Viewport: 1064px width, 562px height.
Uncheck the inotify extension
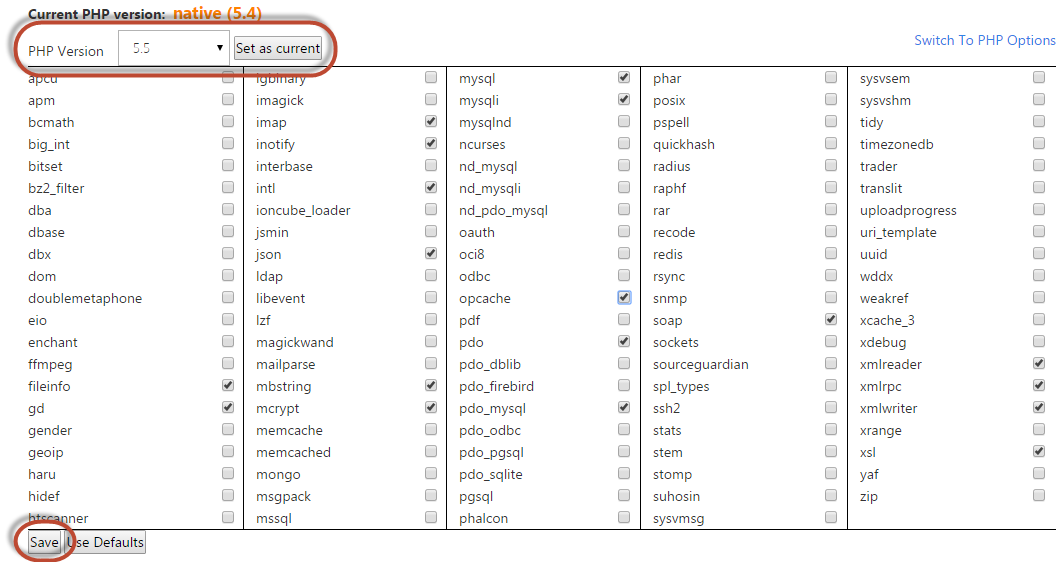pyautogui.click(x=431, y=143)
